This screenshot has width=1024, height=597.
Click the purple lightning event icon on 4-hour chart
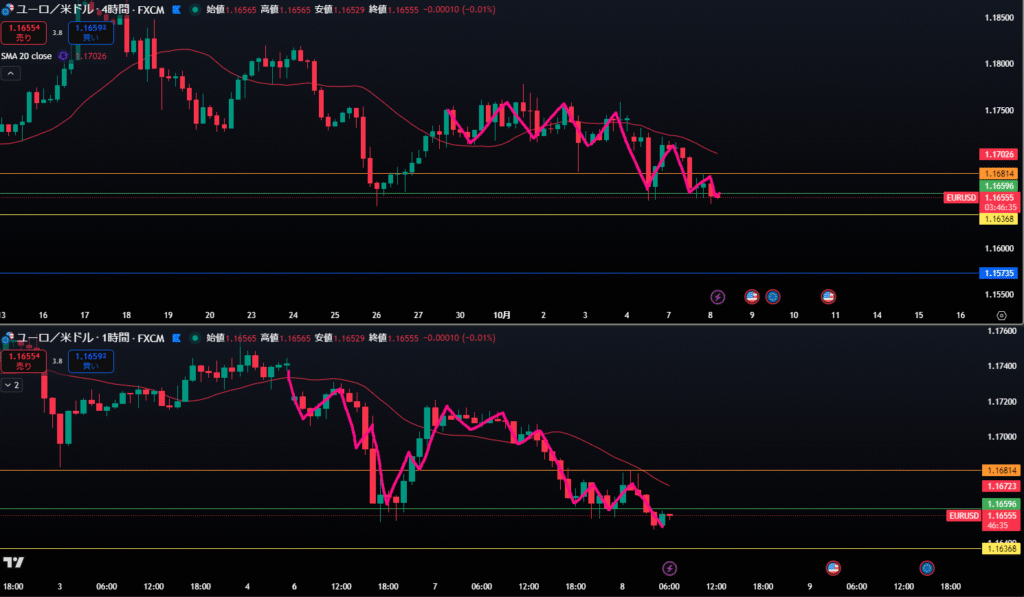tap(717, 296)
